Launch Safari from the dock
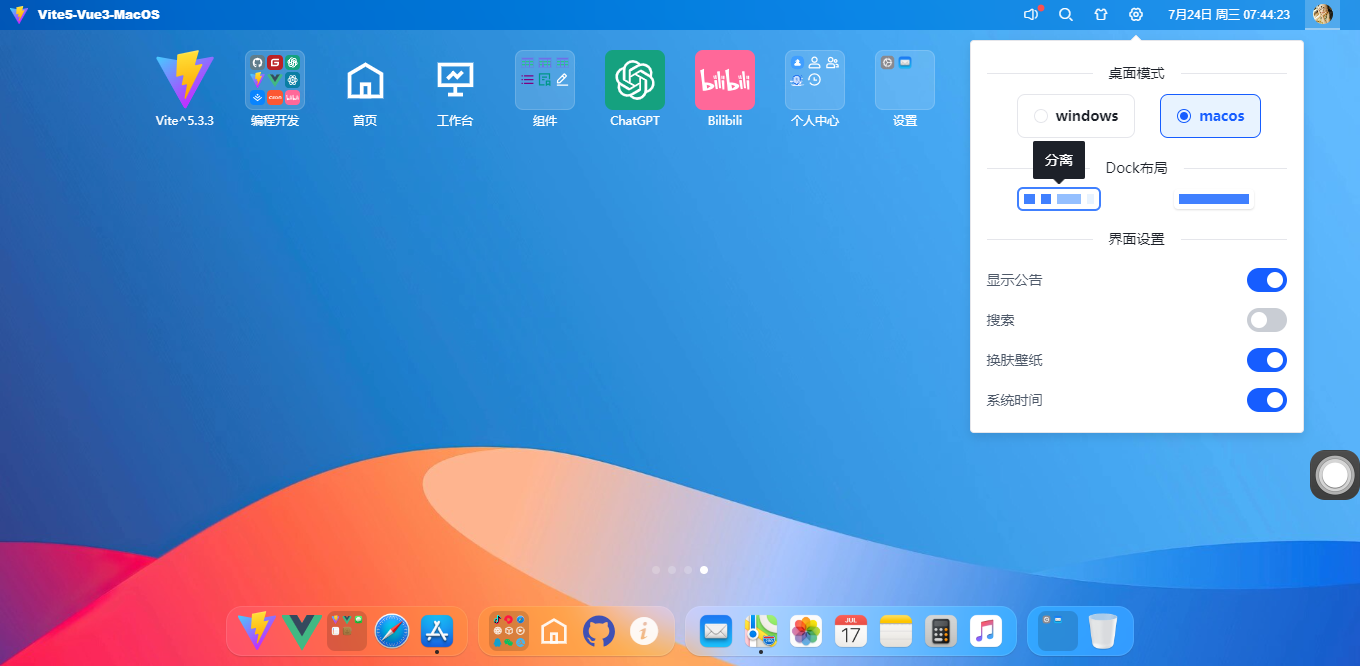 coord(391,631)
